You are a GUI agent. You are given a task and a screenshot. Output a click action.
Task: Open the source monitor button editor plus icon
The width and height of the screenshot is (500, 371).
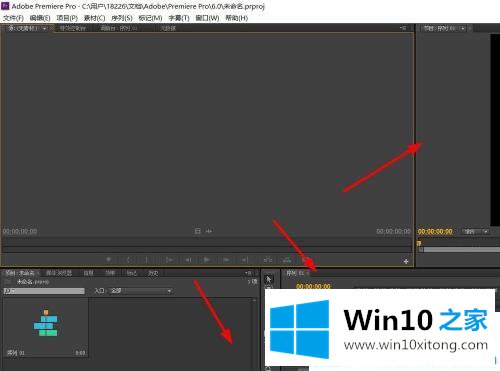[x=406, y=261]
